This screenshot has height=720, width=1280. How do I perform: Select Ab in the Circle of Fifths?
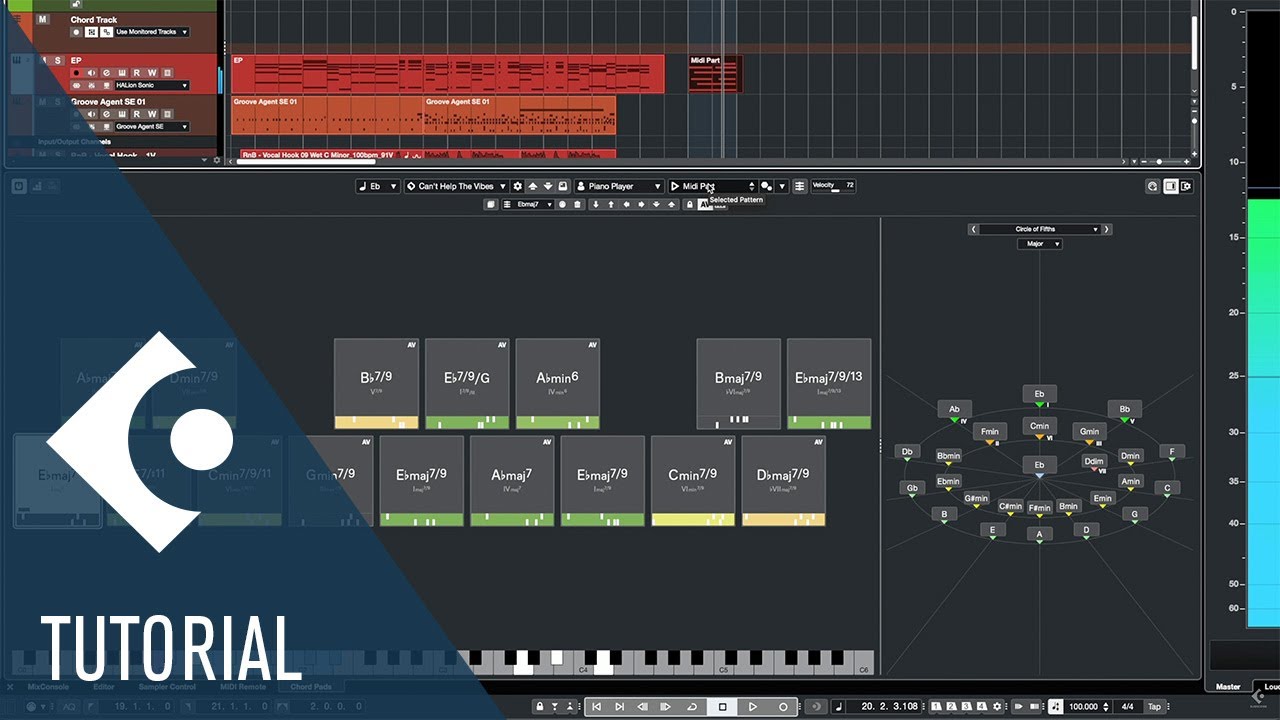(x=954, y=409)
